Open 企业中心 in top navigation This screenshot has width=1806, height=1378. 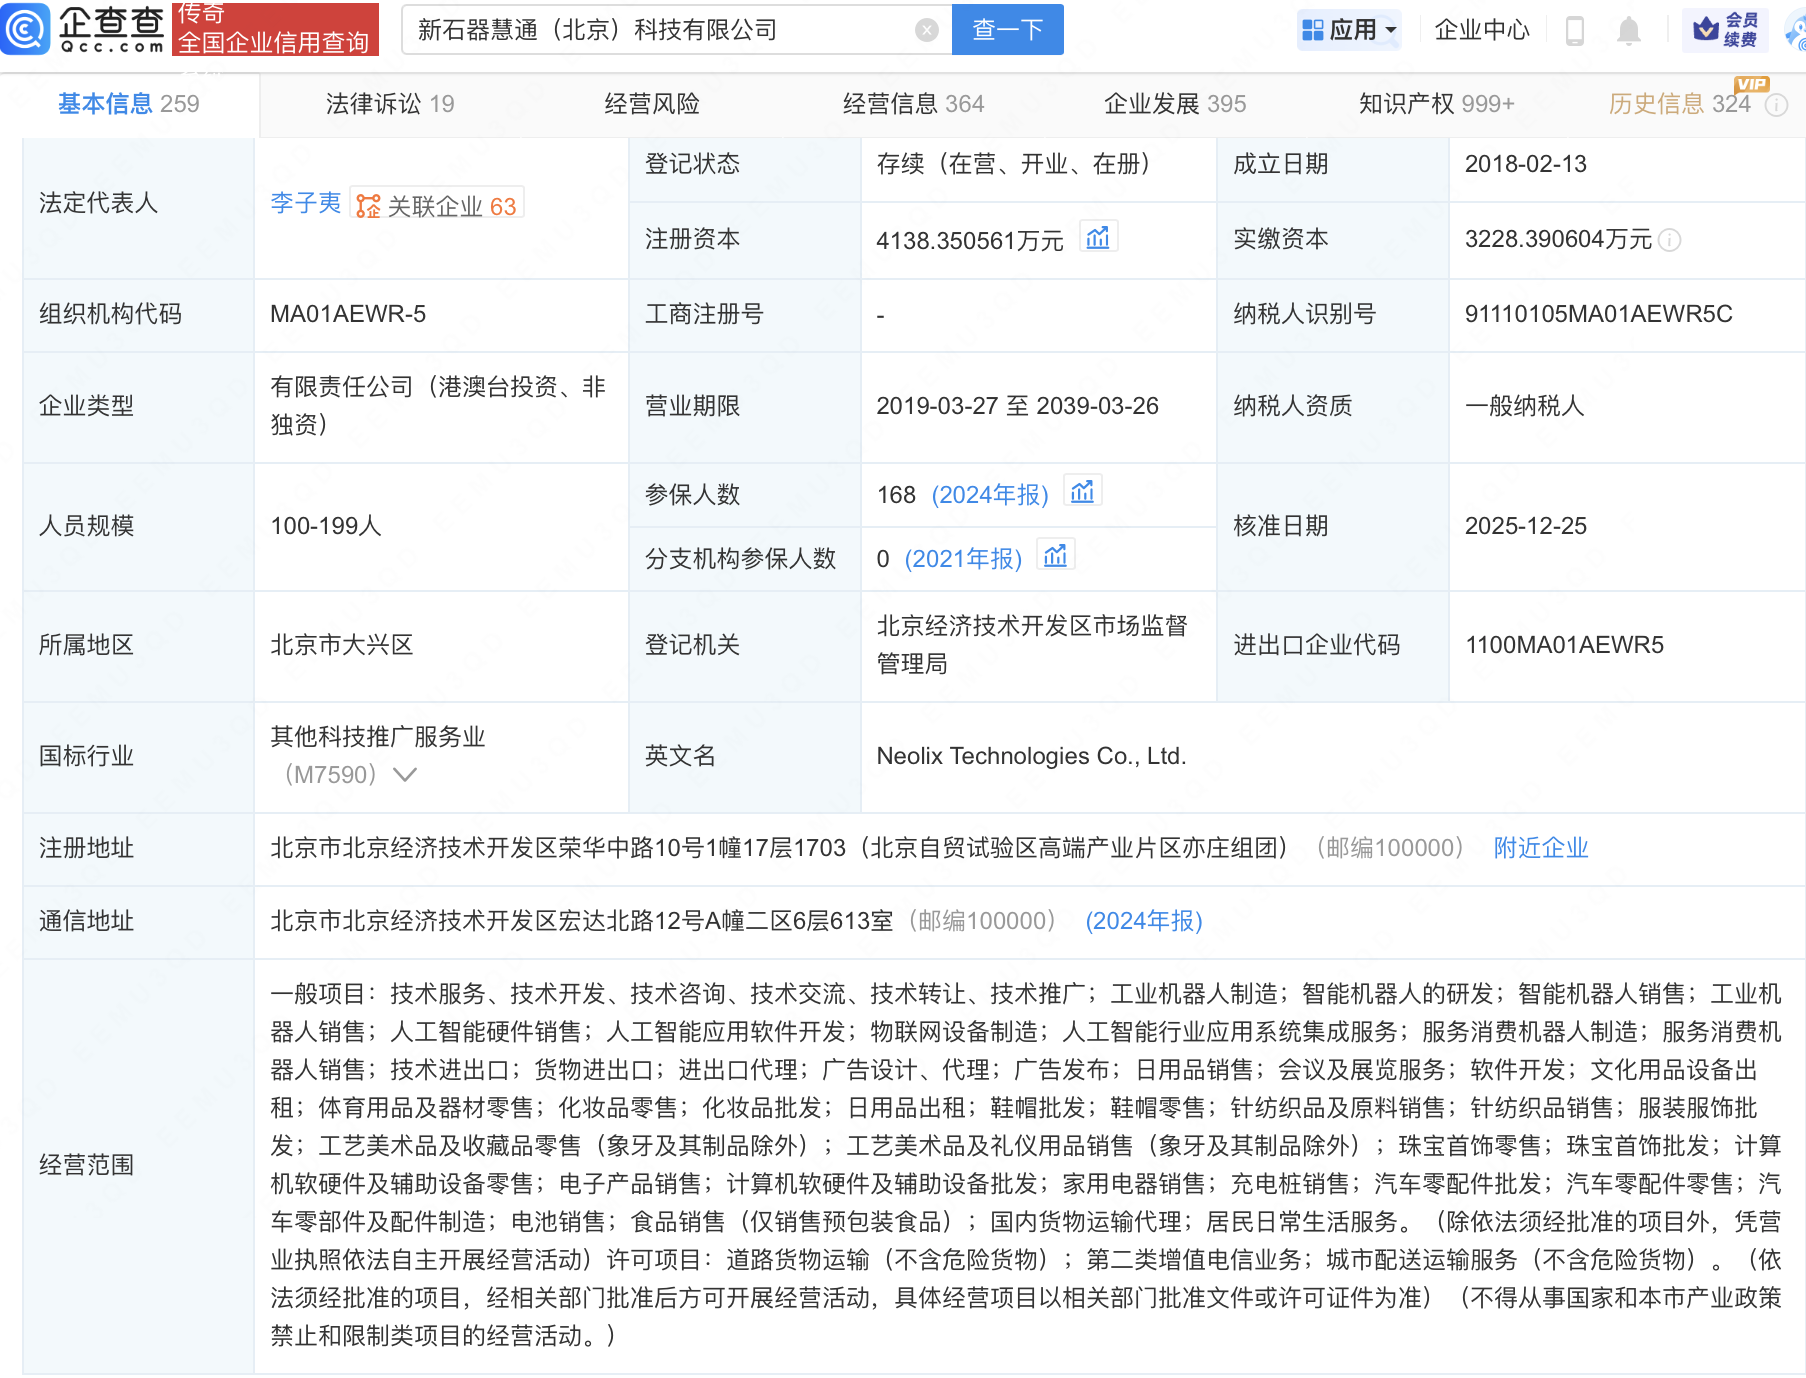[1481, 30]
